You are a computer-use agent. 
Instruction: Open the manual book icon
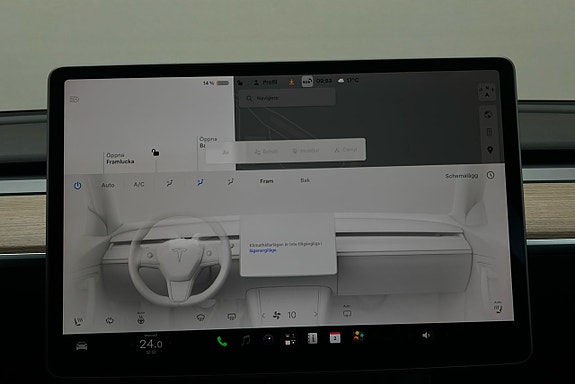coord(312,338)
